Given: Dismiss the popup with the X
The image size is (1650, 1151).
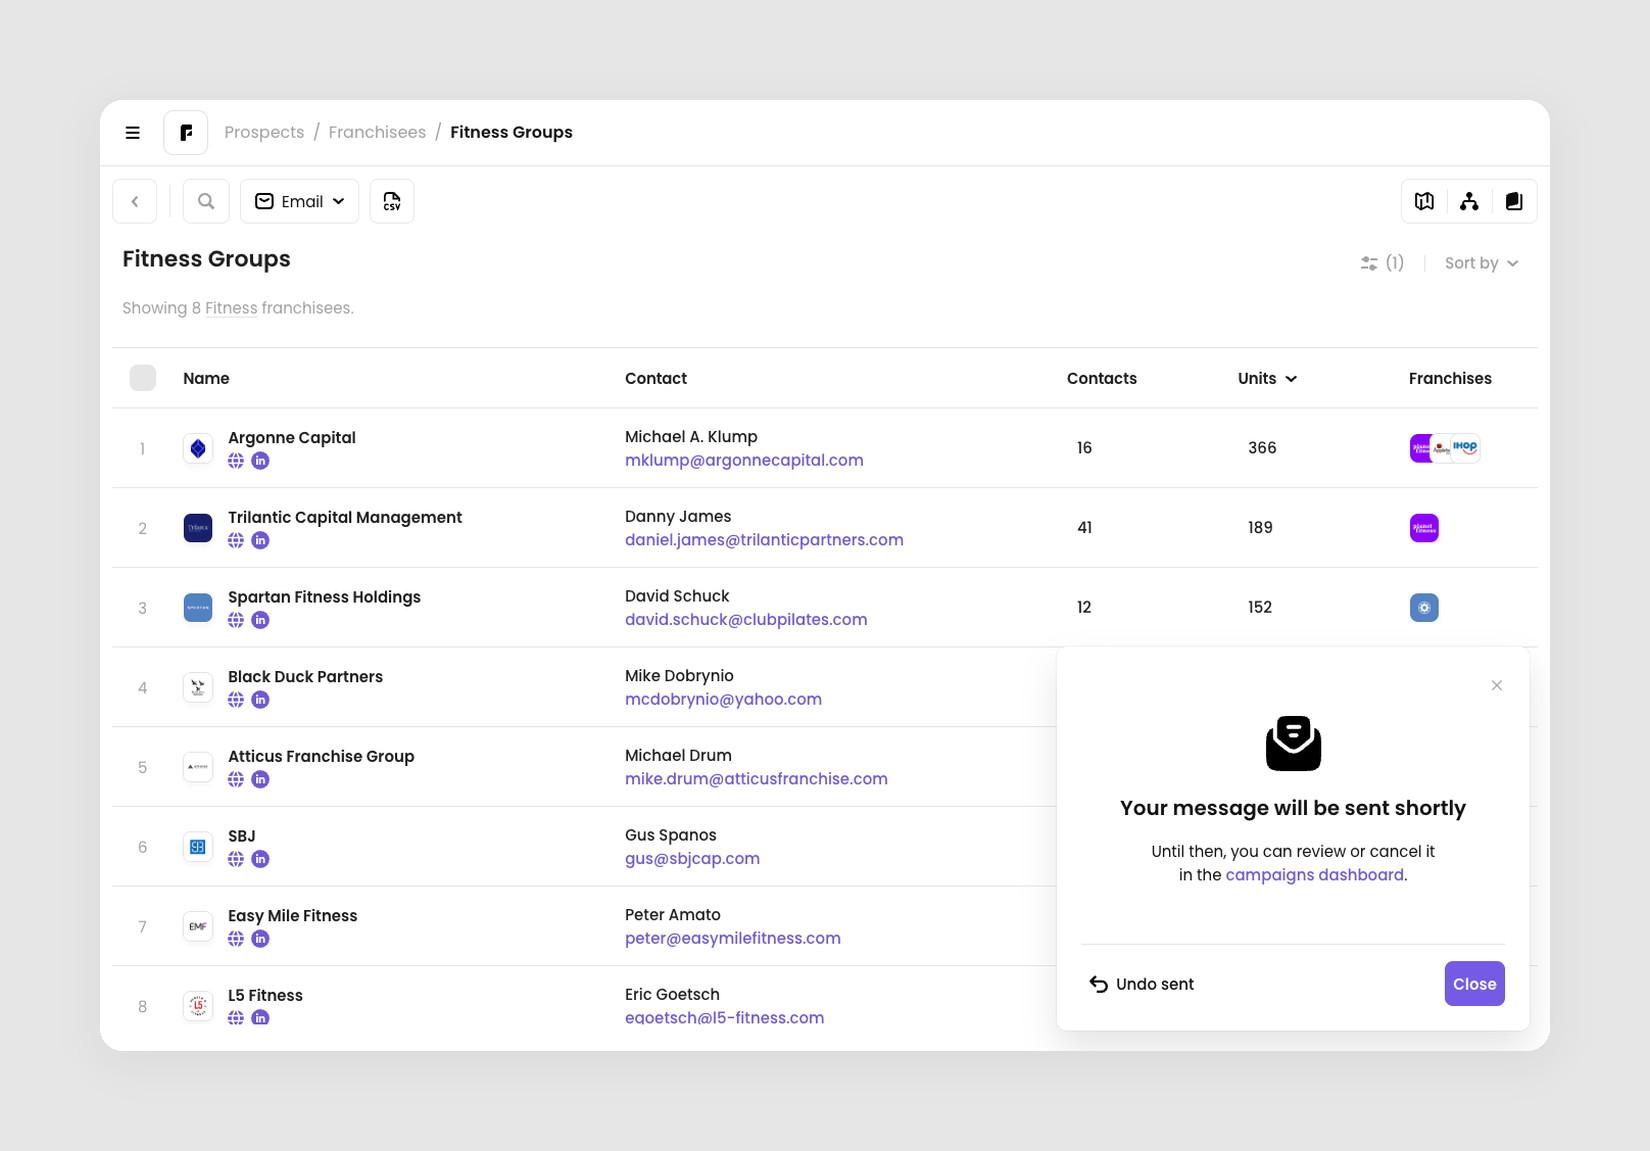Looking at the screenshot, I should tap(1497, 686).
